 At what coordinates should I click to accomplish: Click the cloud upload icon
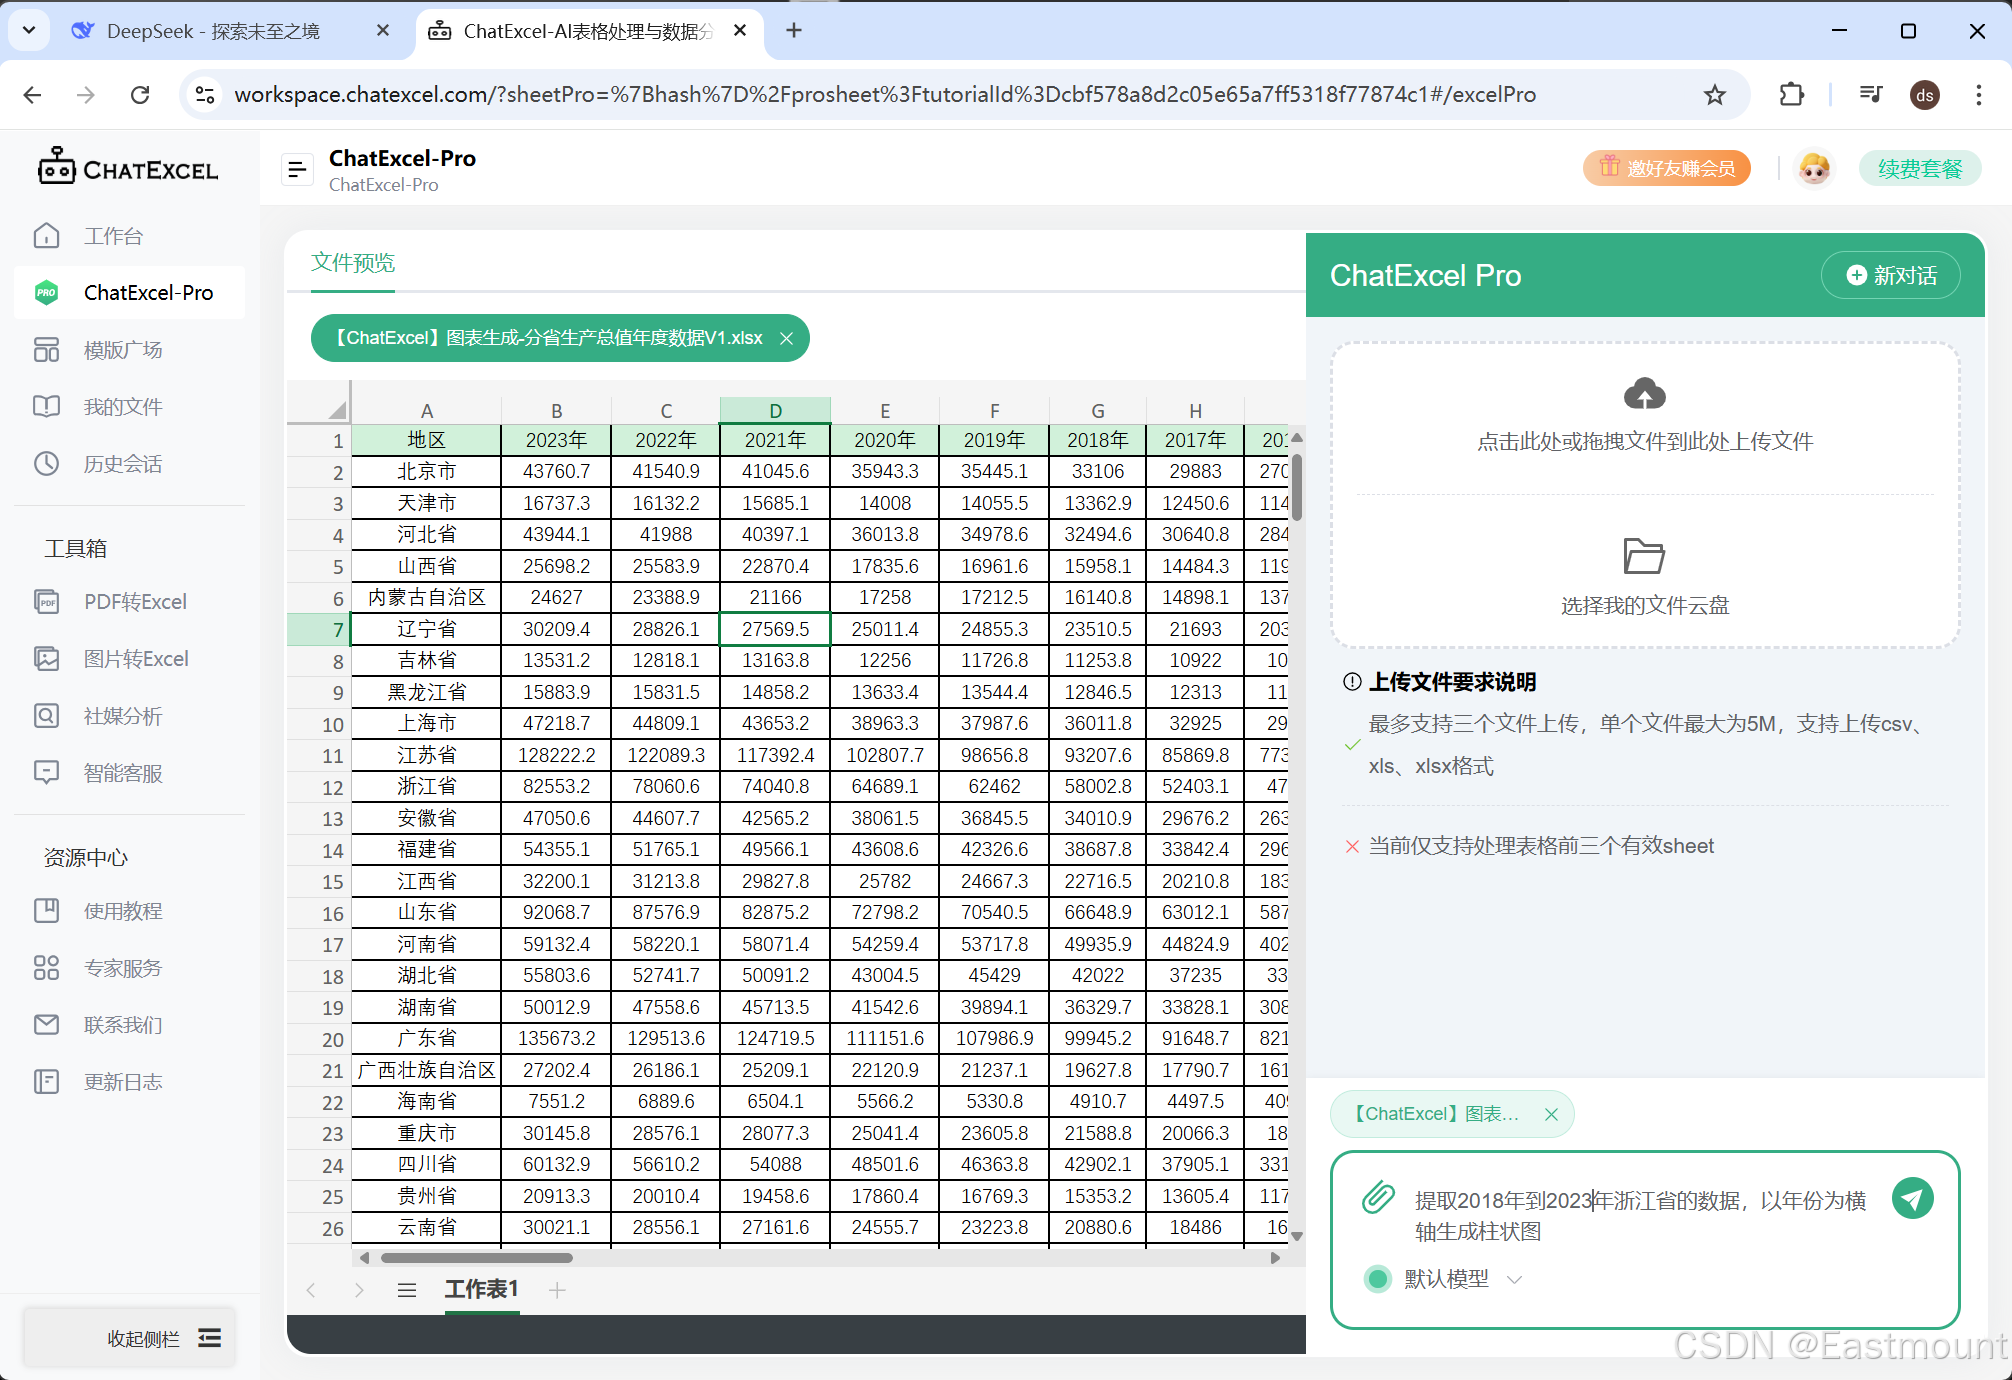1644,394
